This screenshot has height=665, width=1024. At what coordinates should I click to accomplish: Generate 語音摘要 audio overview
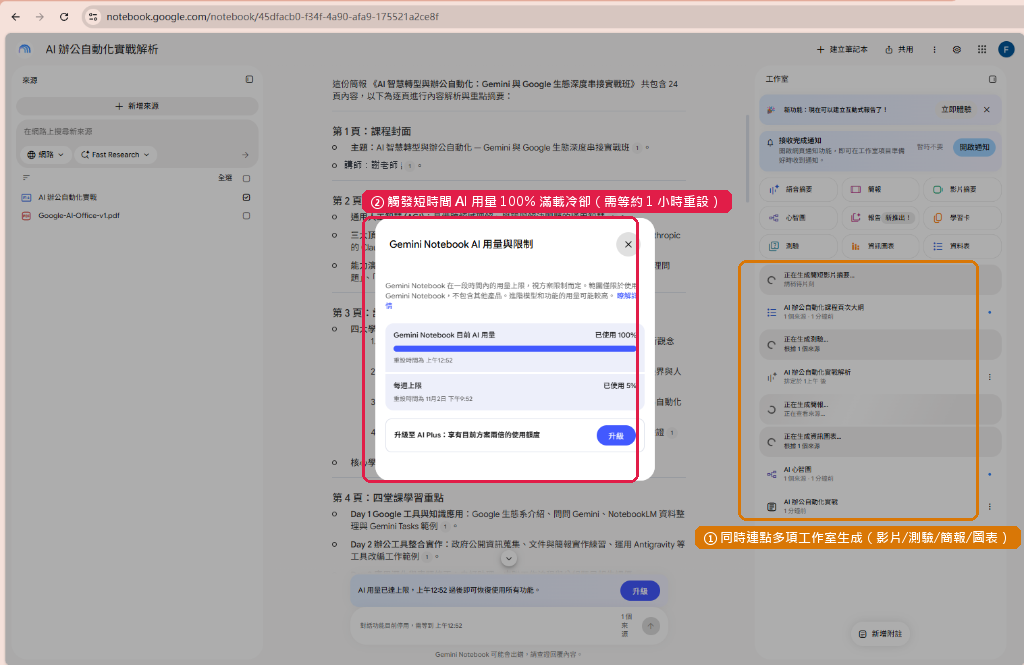click(799, 189)
